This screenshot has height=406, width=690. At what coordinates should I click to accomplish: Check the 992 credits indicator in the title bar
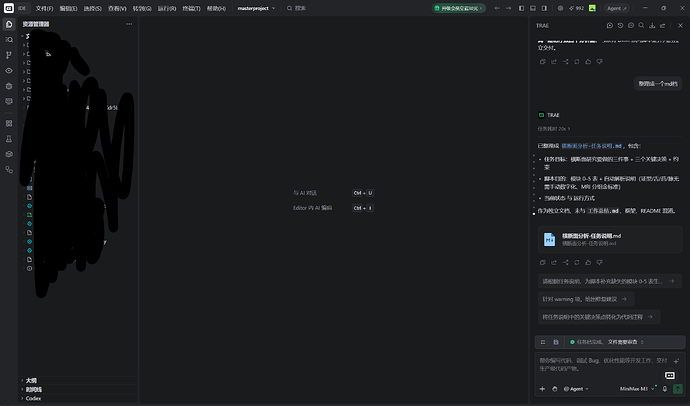click(576, 8)
